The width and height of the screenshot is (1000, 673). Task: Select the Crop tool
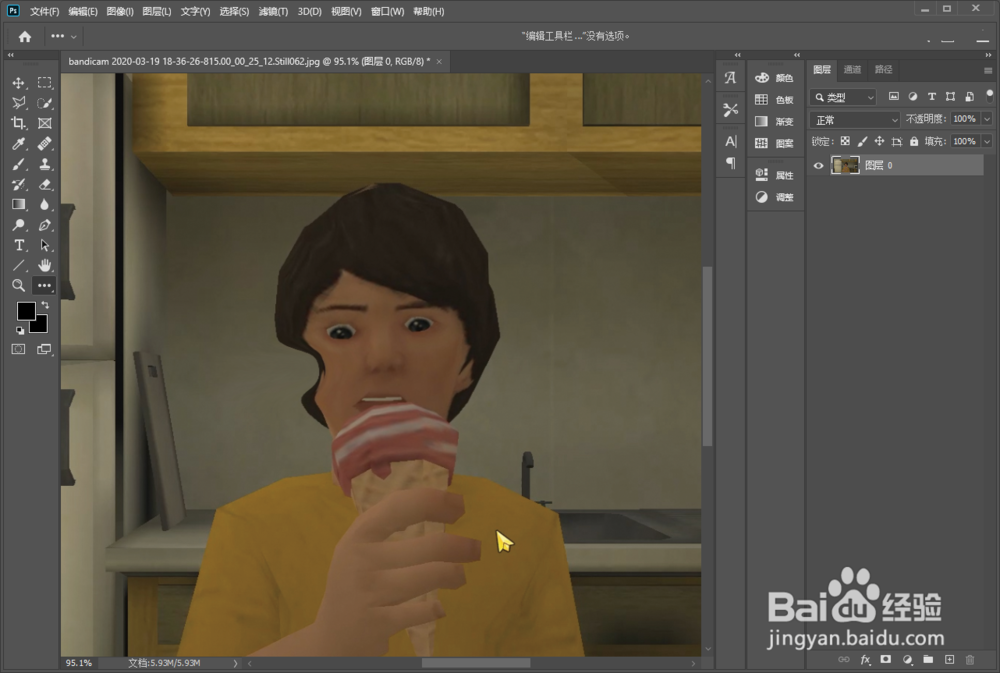coord(18,123)
